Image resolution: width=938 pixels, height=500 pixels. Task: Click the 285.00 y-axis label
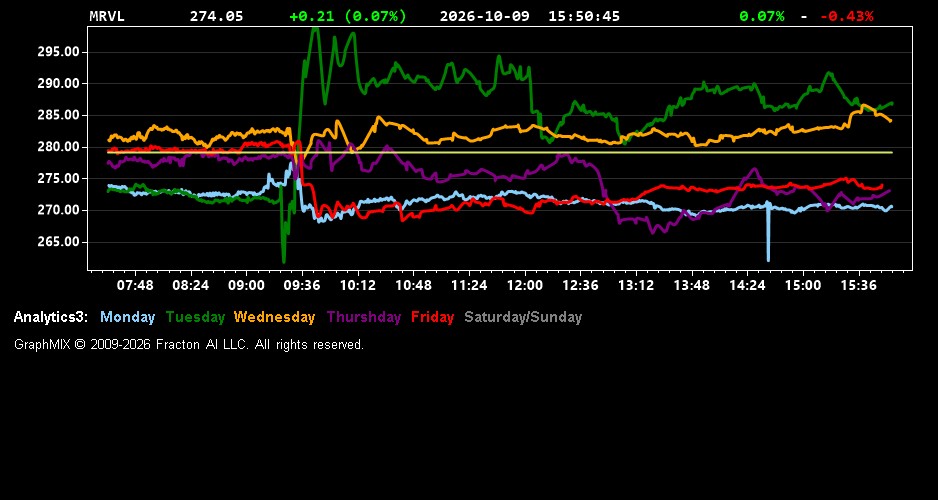click(59, 115)
